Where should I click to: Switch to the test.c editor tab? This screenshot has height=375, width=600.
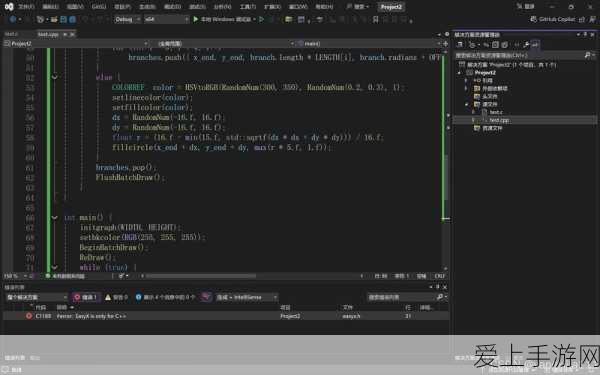pos(11,34)
